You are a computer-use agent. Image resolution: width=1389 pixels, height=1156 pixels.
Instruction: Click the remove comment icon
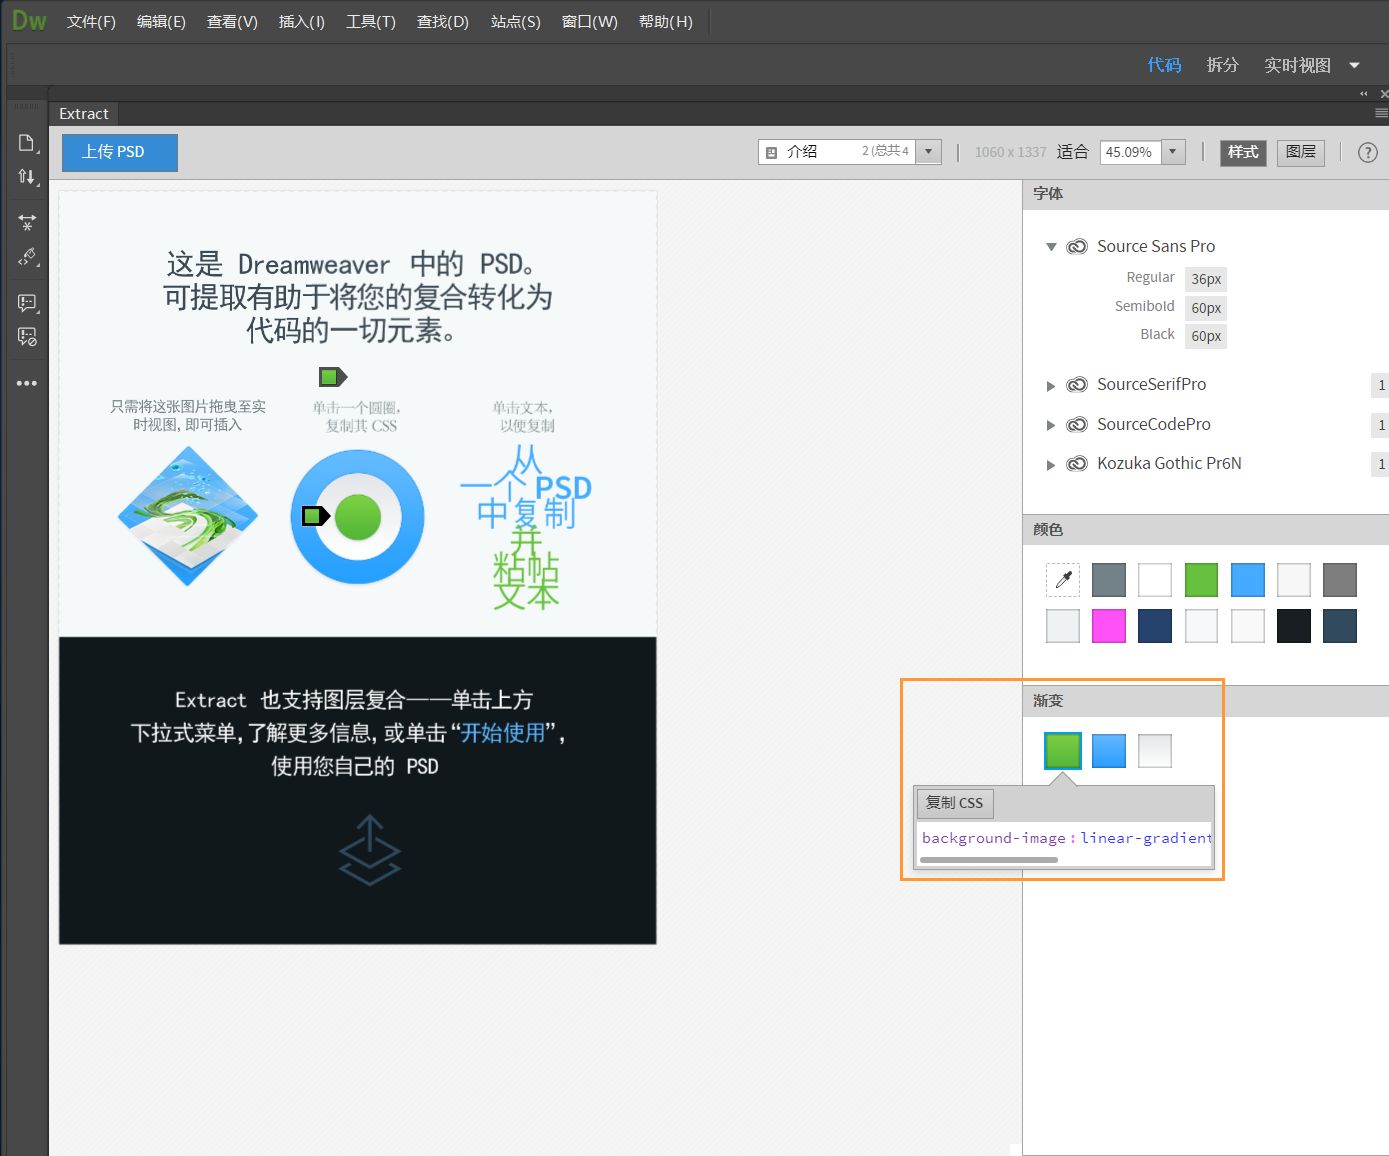point(27,336)
